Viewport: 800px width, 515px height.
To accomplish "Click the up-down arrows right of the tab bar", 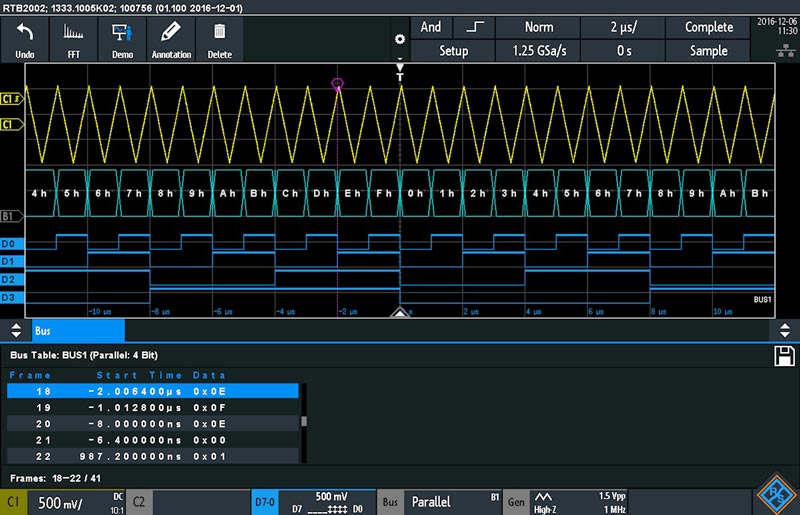I will point(785,330).
